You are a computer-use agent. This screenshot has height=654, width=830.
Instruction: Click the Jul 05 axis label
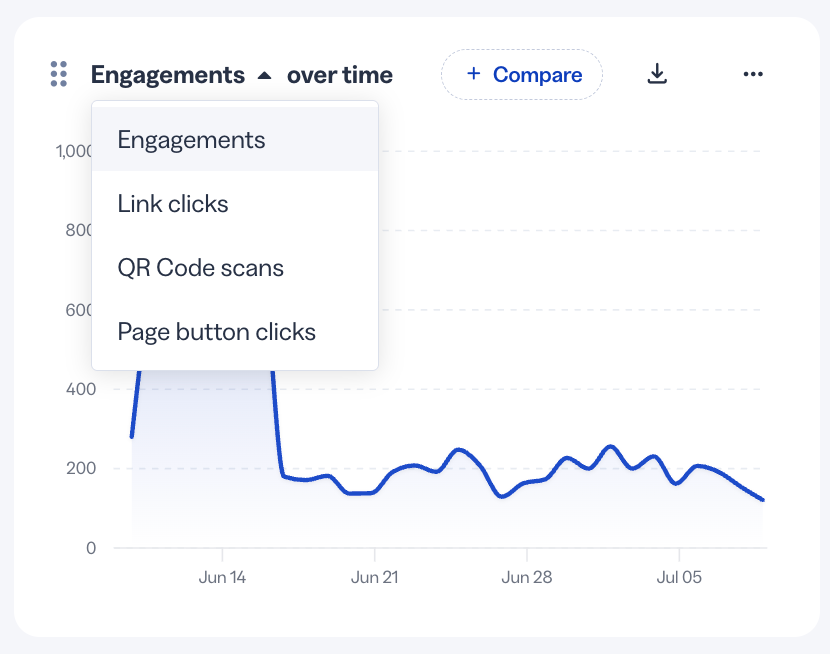(x=679, y=577)
